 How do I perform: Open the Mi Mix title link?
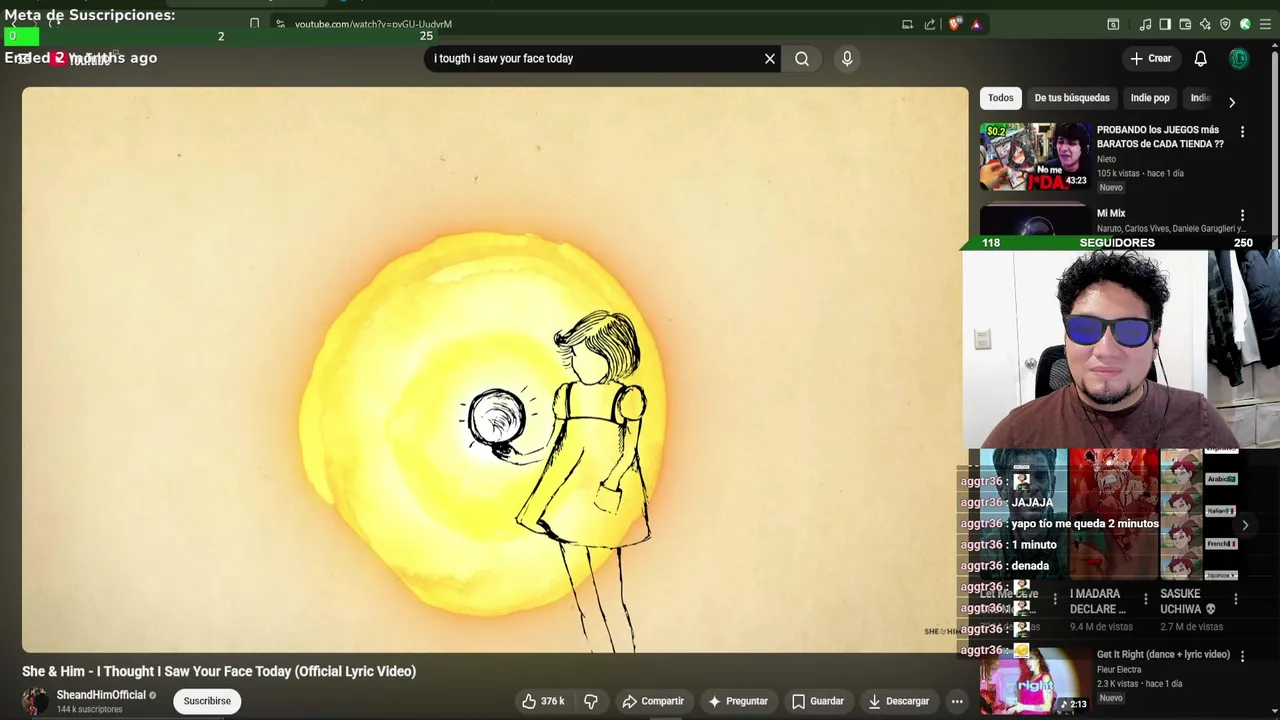pos(1111,213)
